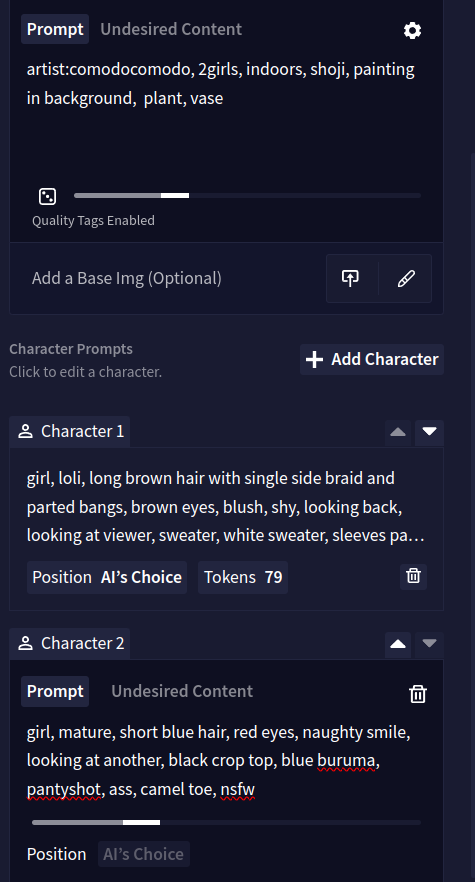This screenshot has height=882, width=475.
Task: Move Character 1 down with the arrow
Action: (x=429, y=432)
